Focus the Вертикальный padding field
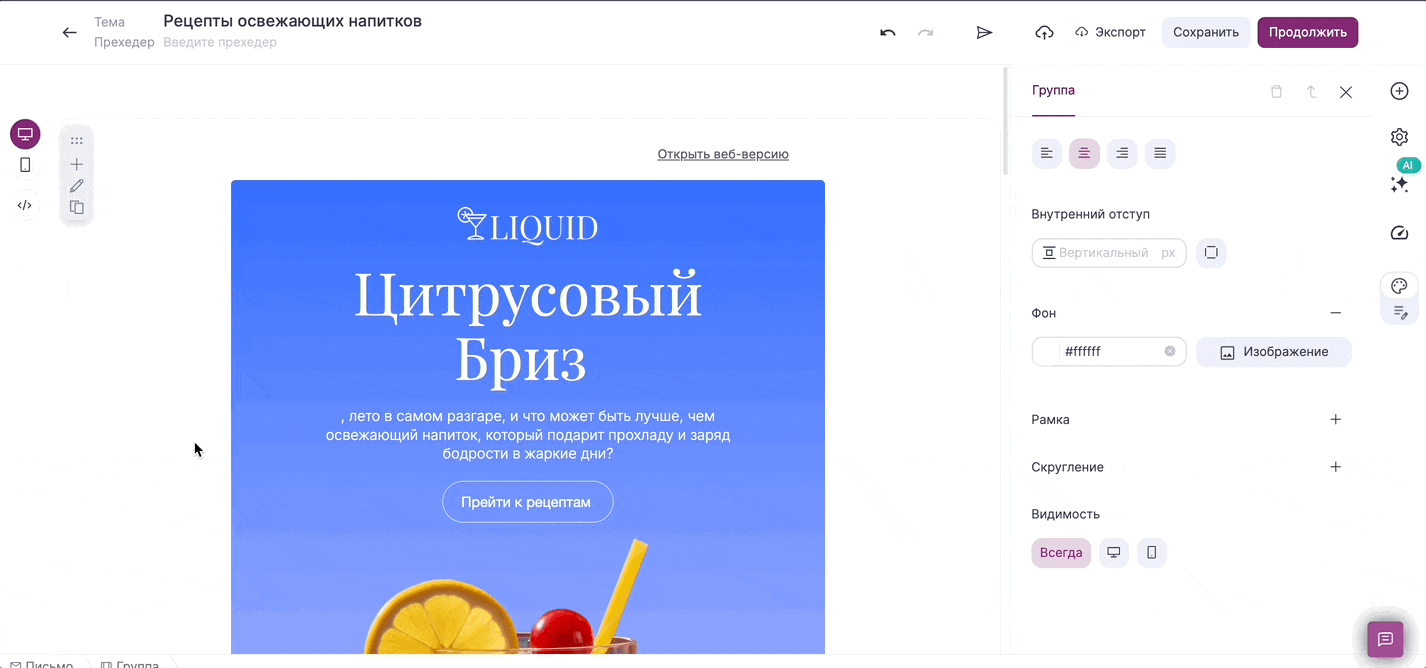Image resolution: width=1426 pixels, height=668 pixels. [x=1109, y=253]
